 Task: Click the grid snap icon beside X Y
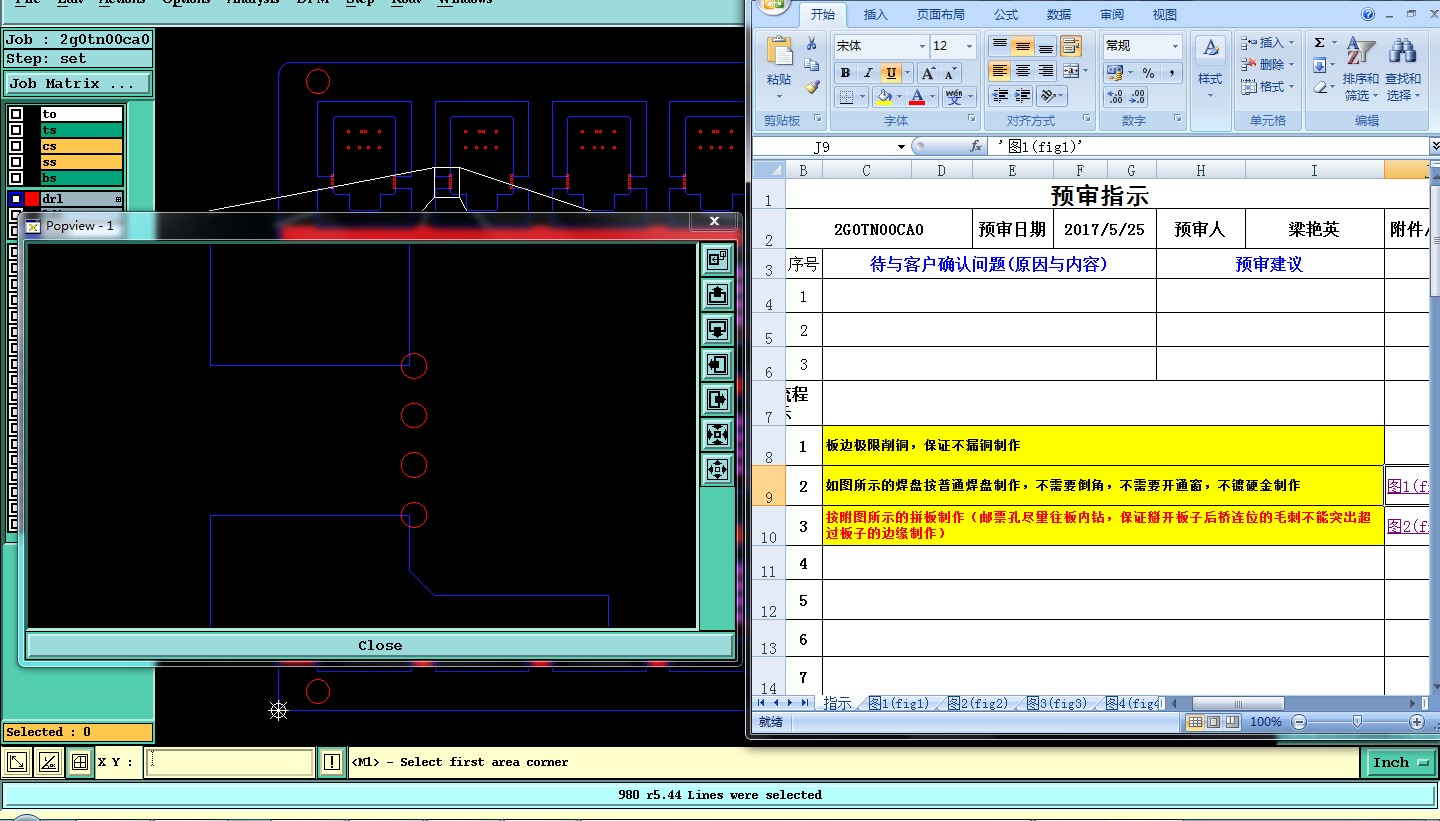80,763
